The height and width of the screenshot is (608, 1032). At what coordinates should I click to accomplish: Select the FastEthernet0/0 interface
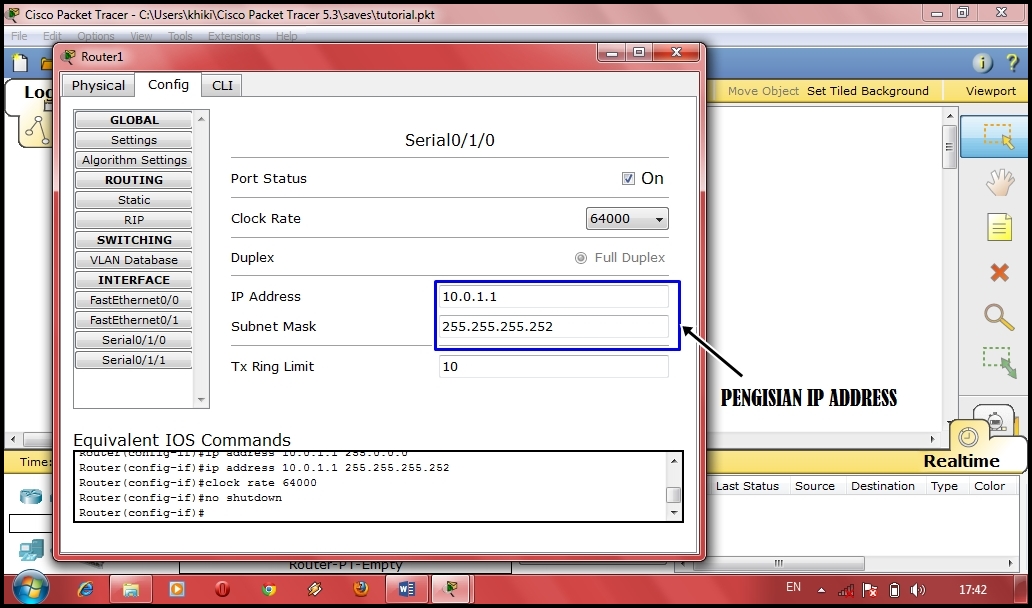click(x=134, y=300)
